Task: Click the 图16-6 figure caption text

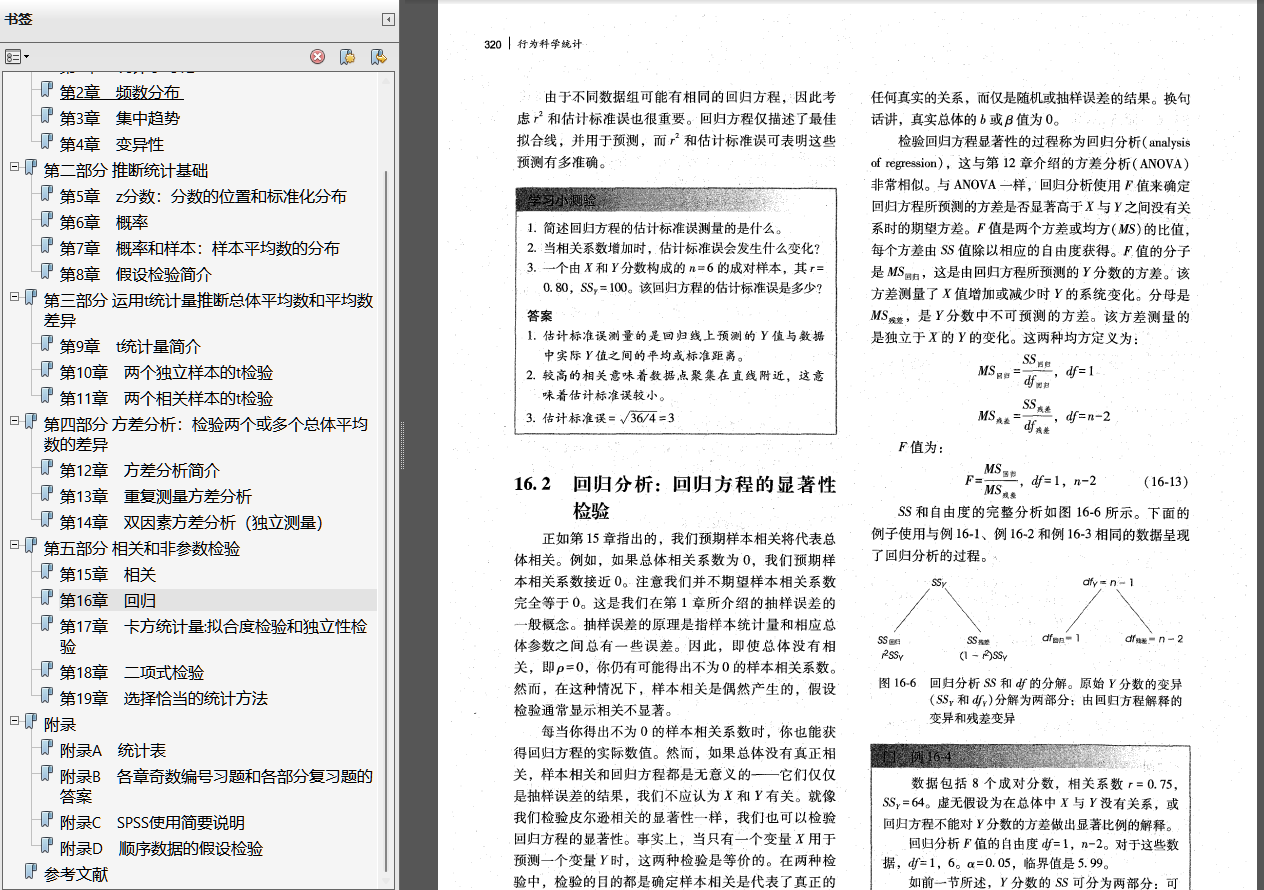Action: coord(1031,700)
